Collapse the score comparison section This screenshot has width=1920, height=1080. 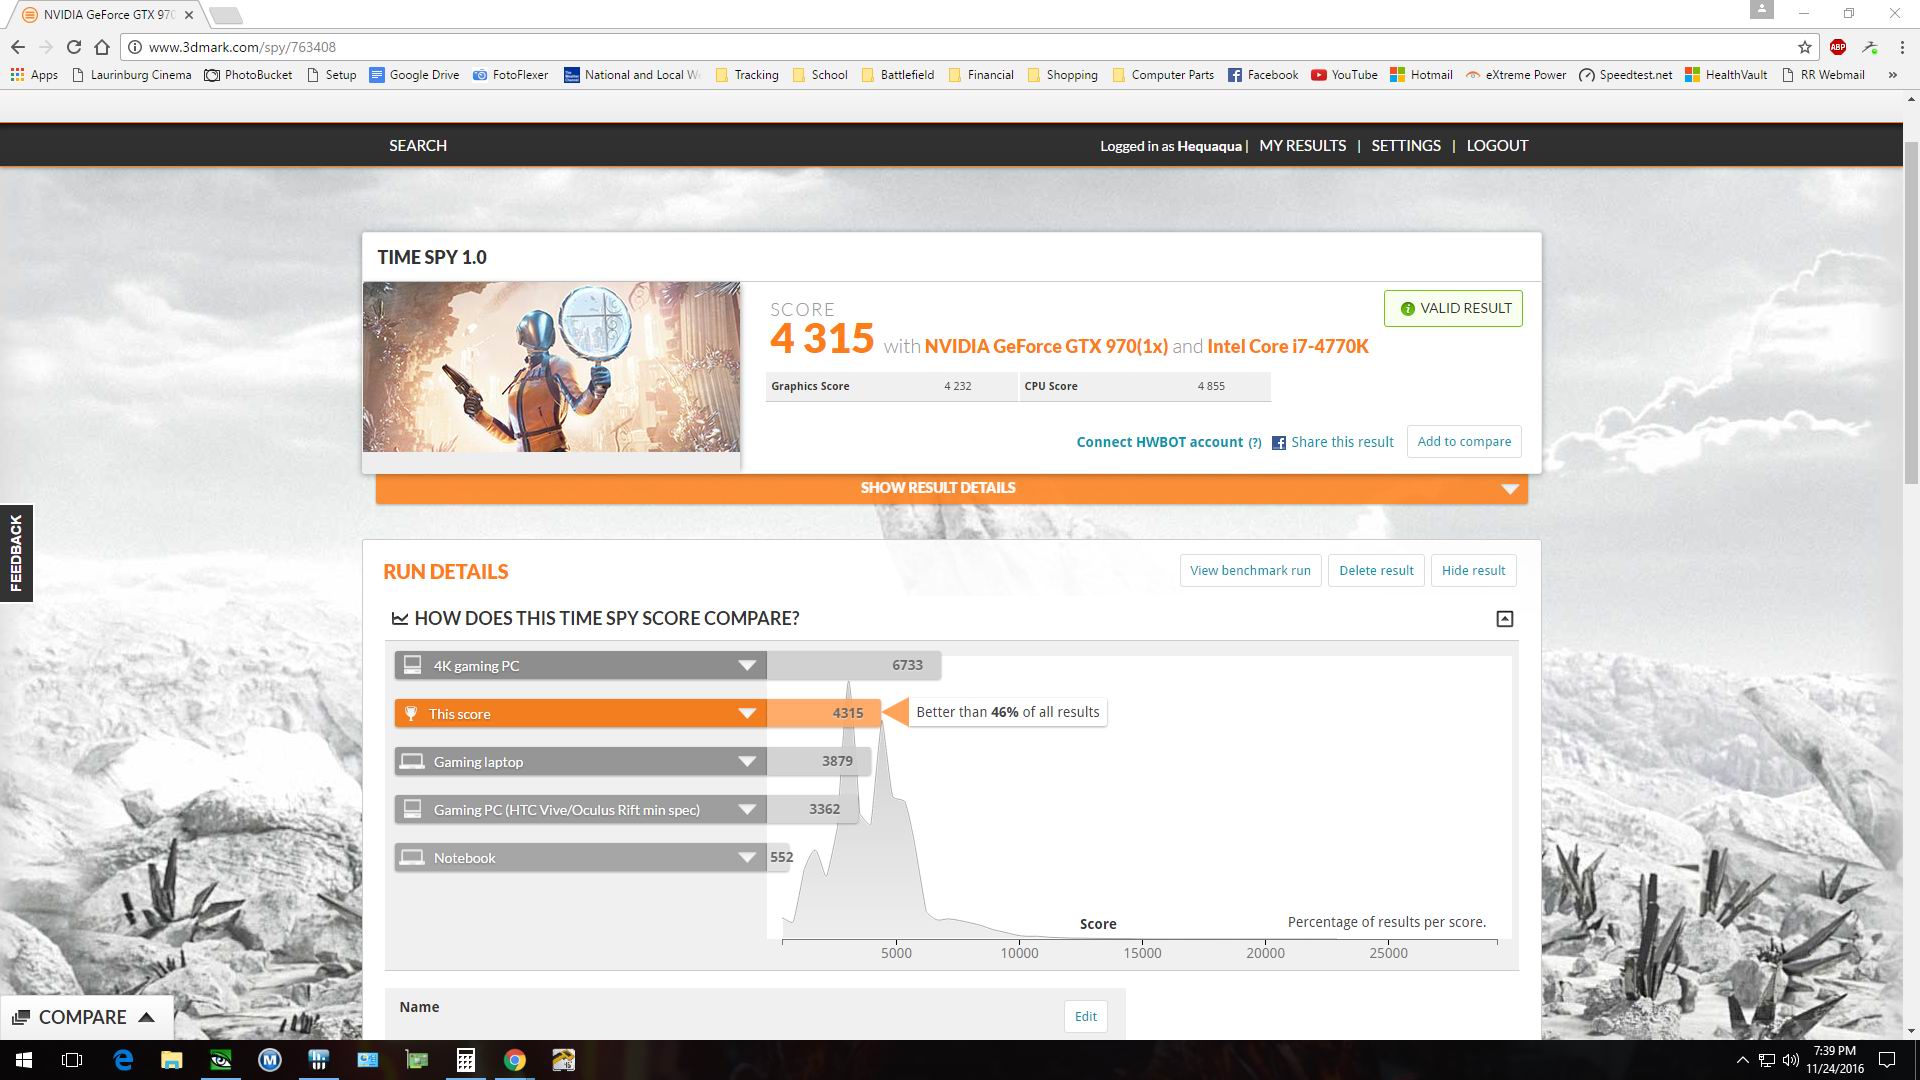click(1504, 619)
